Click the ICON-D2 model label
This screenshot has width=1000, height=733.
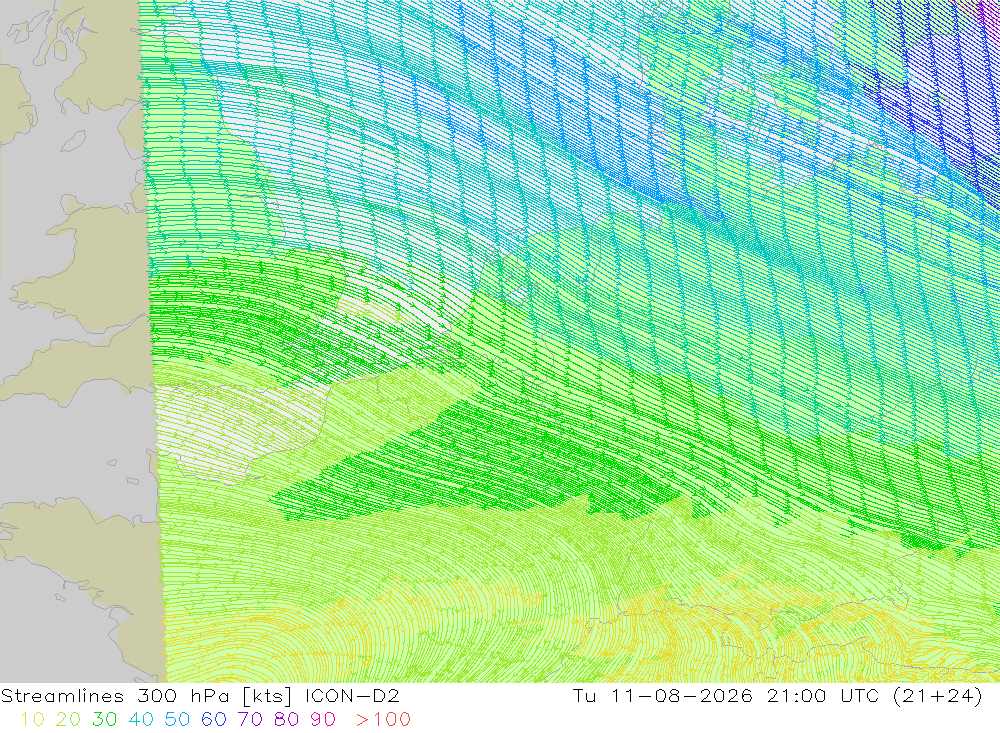click(352, 695)
